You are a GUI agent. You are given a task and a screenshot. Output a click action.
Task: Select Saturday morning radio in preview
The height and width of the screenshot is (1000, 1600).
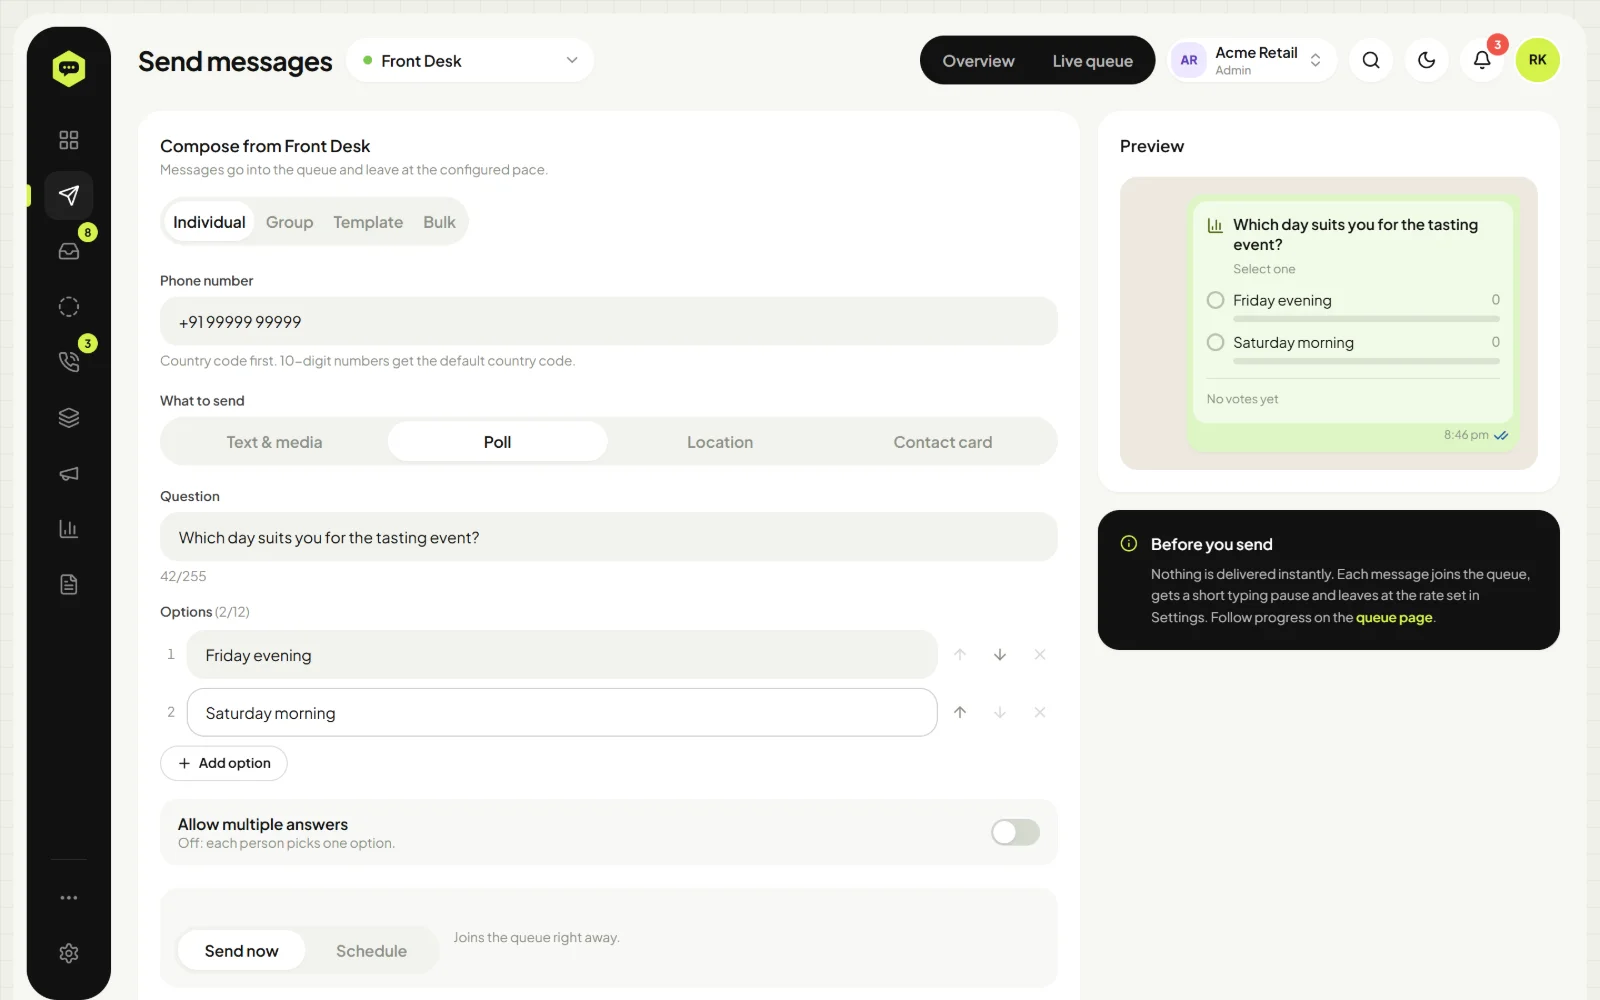click(x=1215, y=342)
